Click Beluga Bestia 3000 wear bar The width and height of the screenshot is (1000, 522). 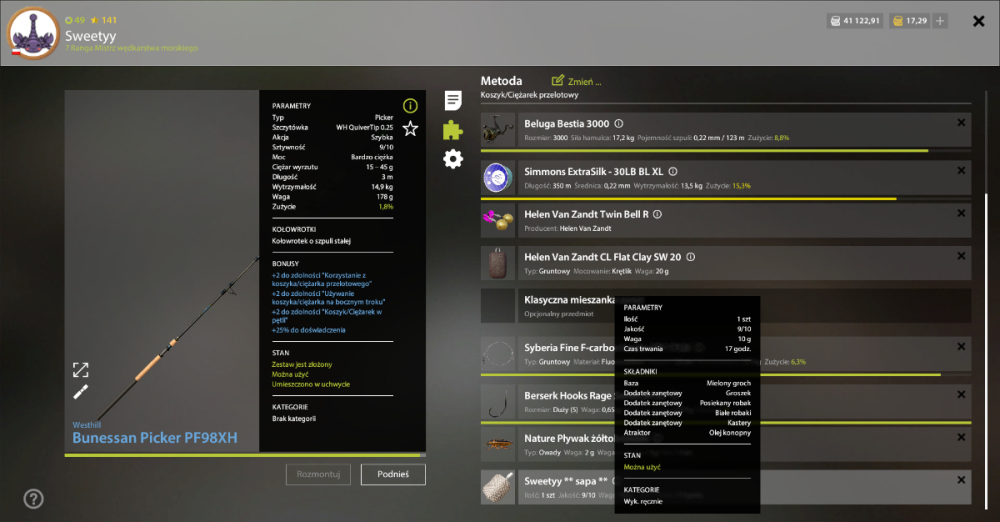point(726,151)
